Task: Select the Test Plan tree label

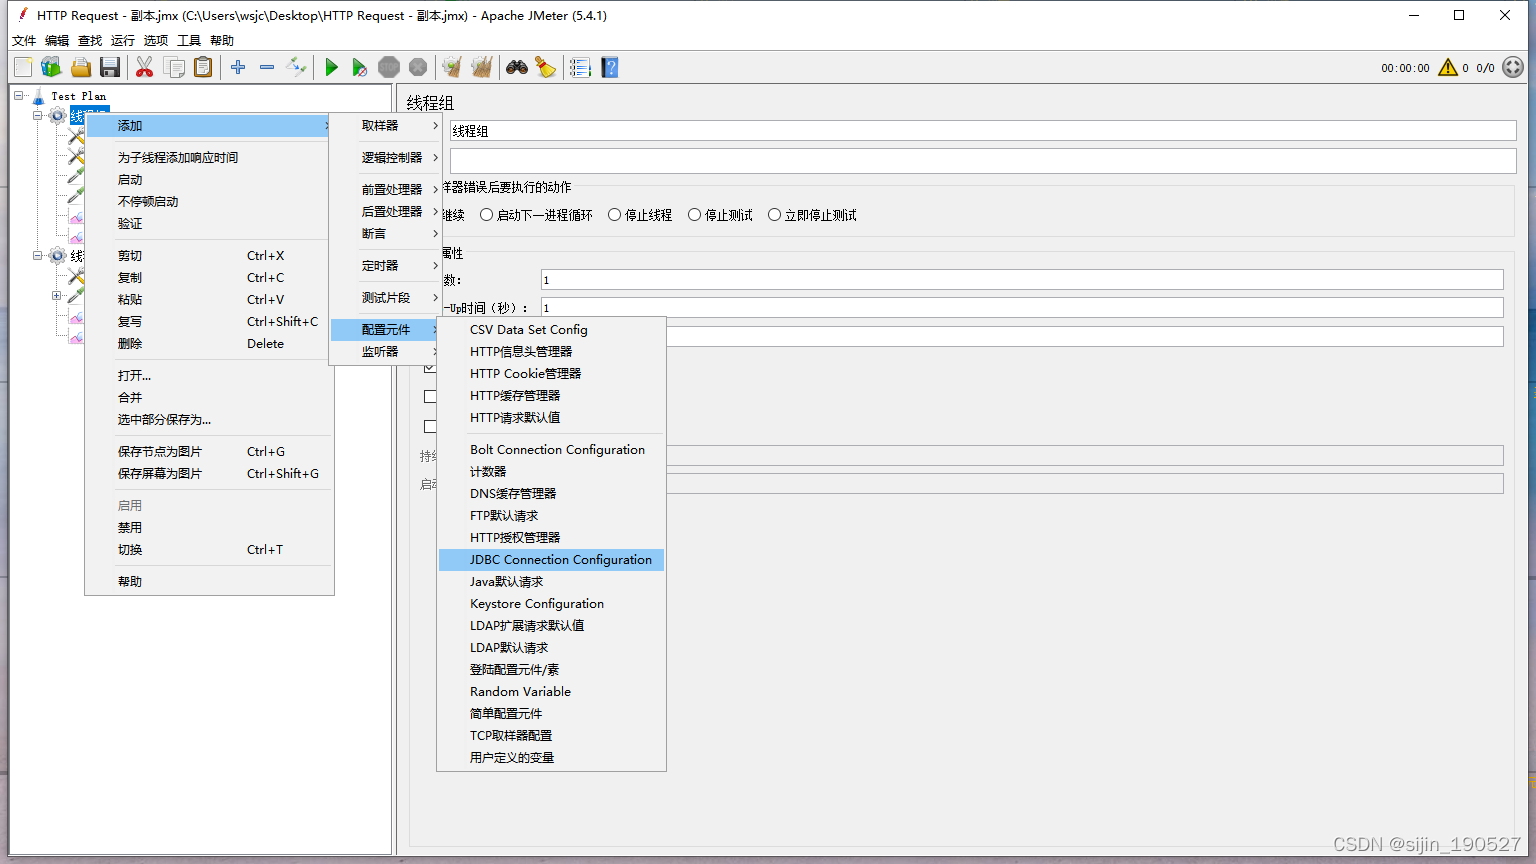Action: (78, 96)
